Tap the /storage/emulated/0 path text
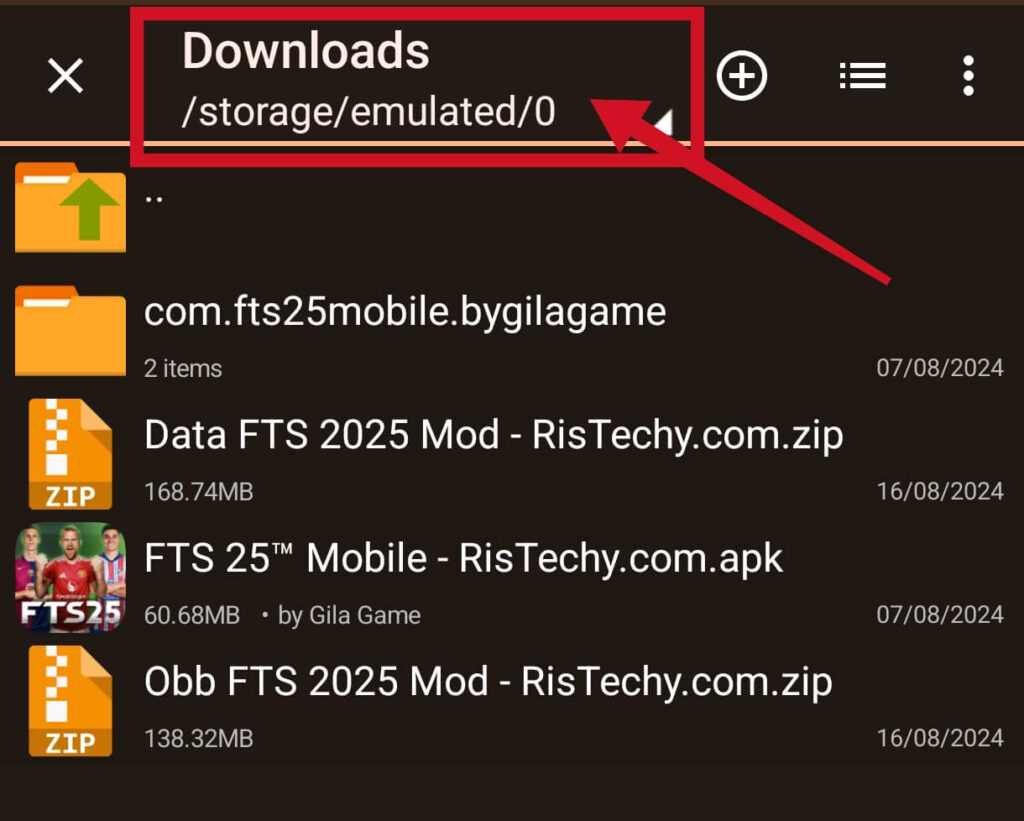Image resolution: width=1024 pixels, height=821 pixels. pos(369,112)
